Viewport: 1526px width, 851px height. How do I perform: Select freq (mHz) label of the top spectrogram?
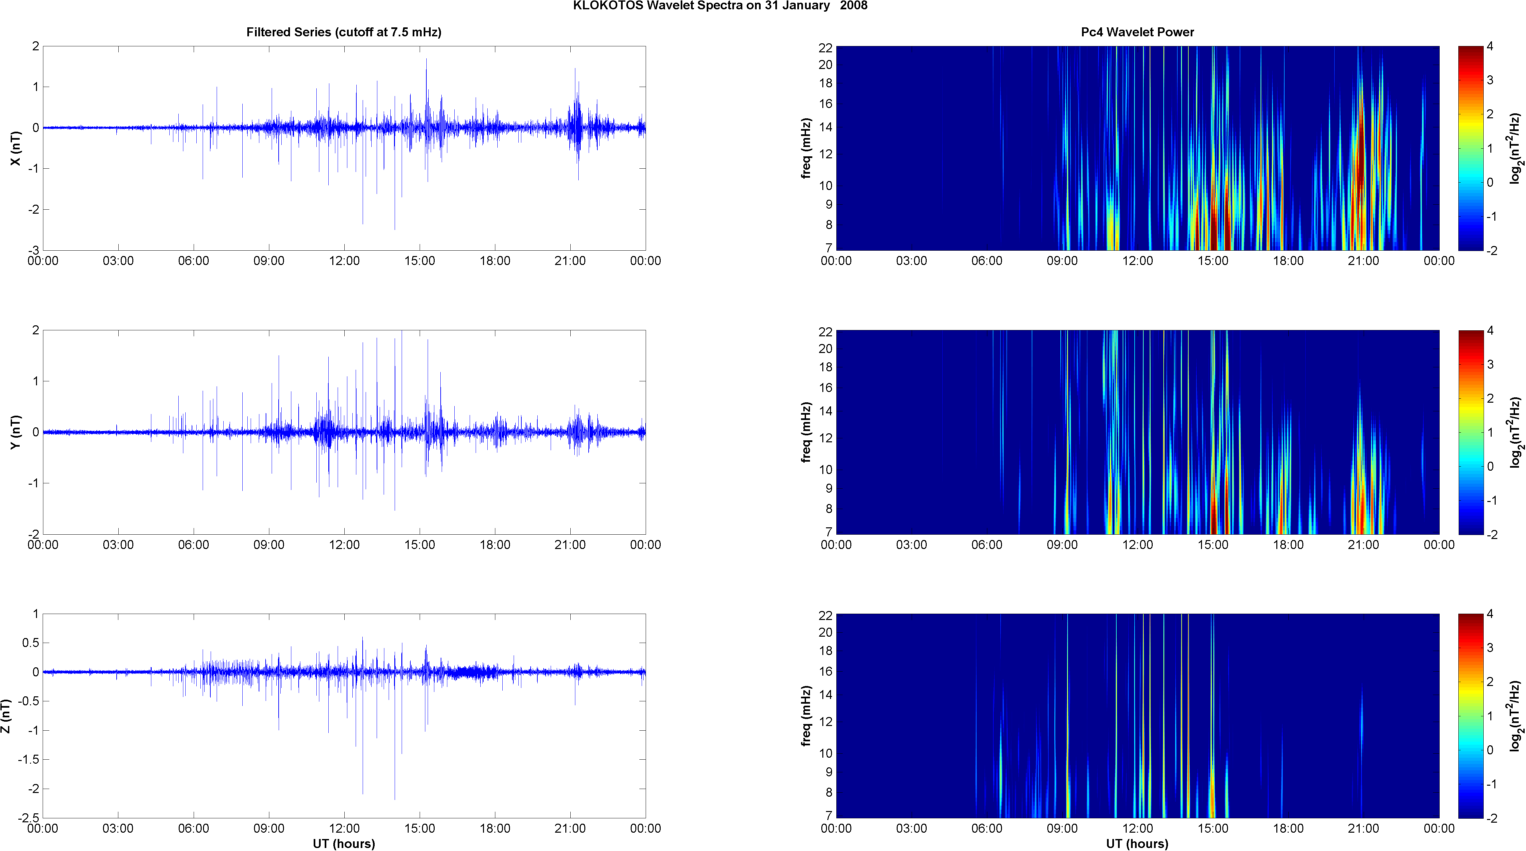click(806, 148)
